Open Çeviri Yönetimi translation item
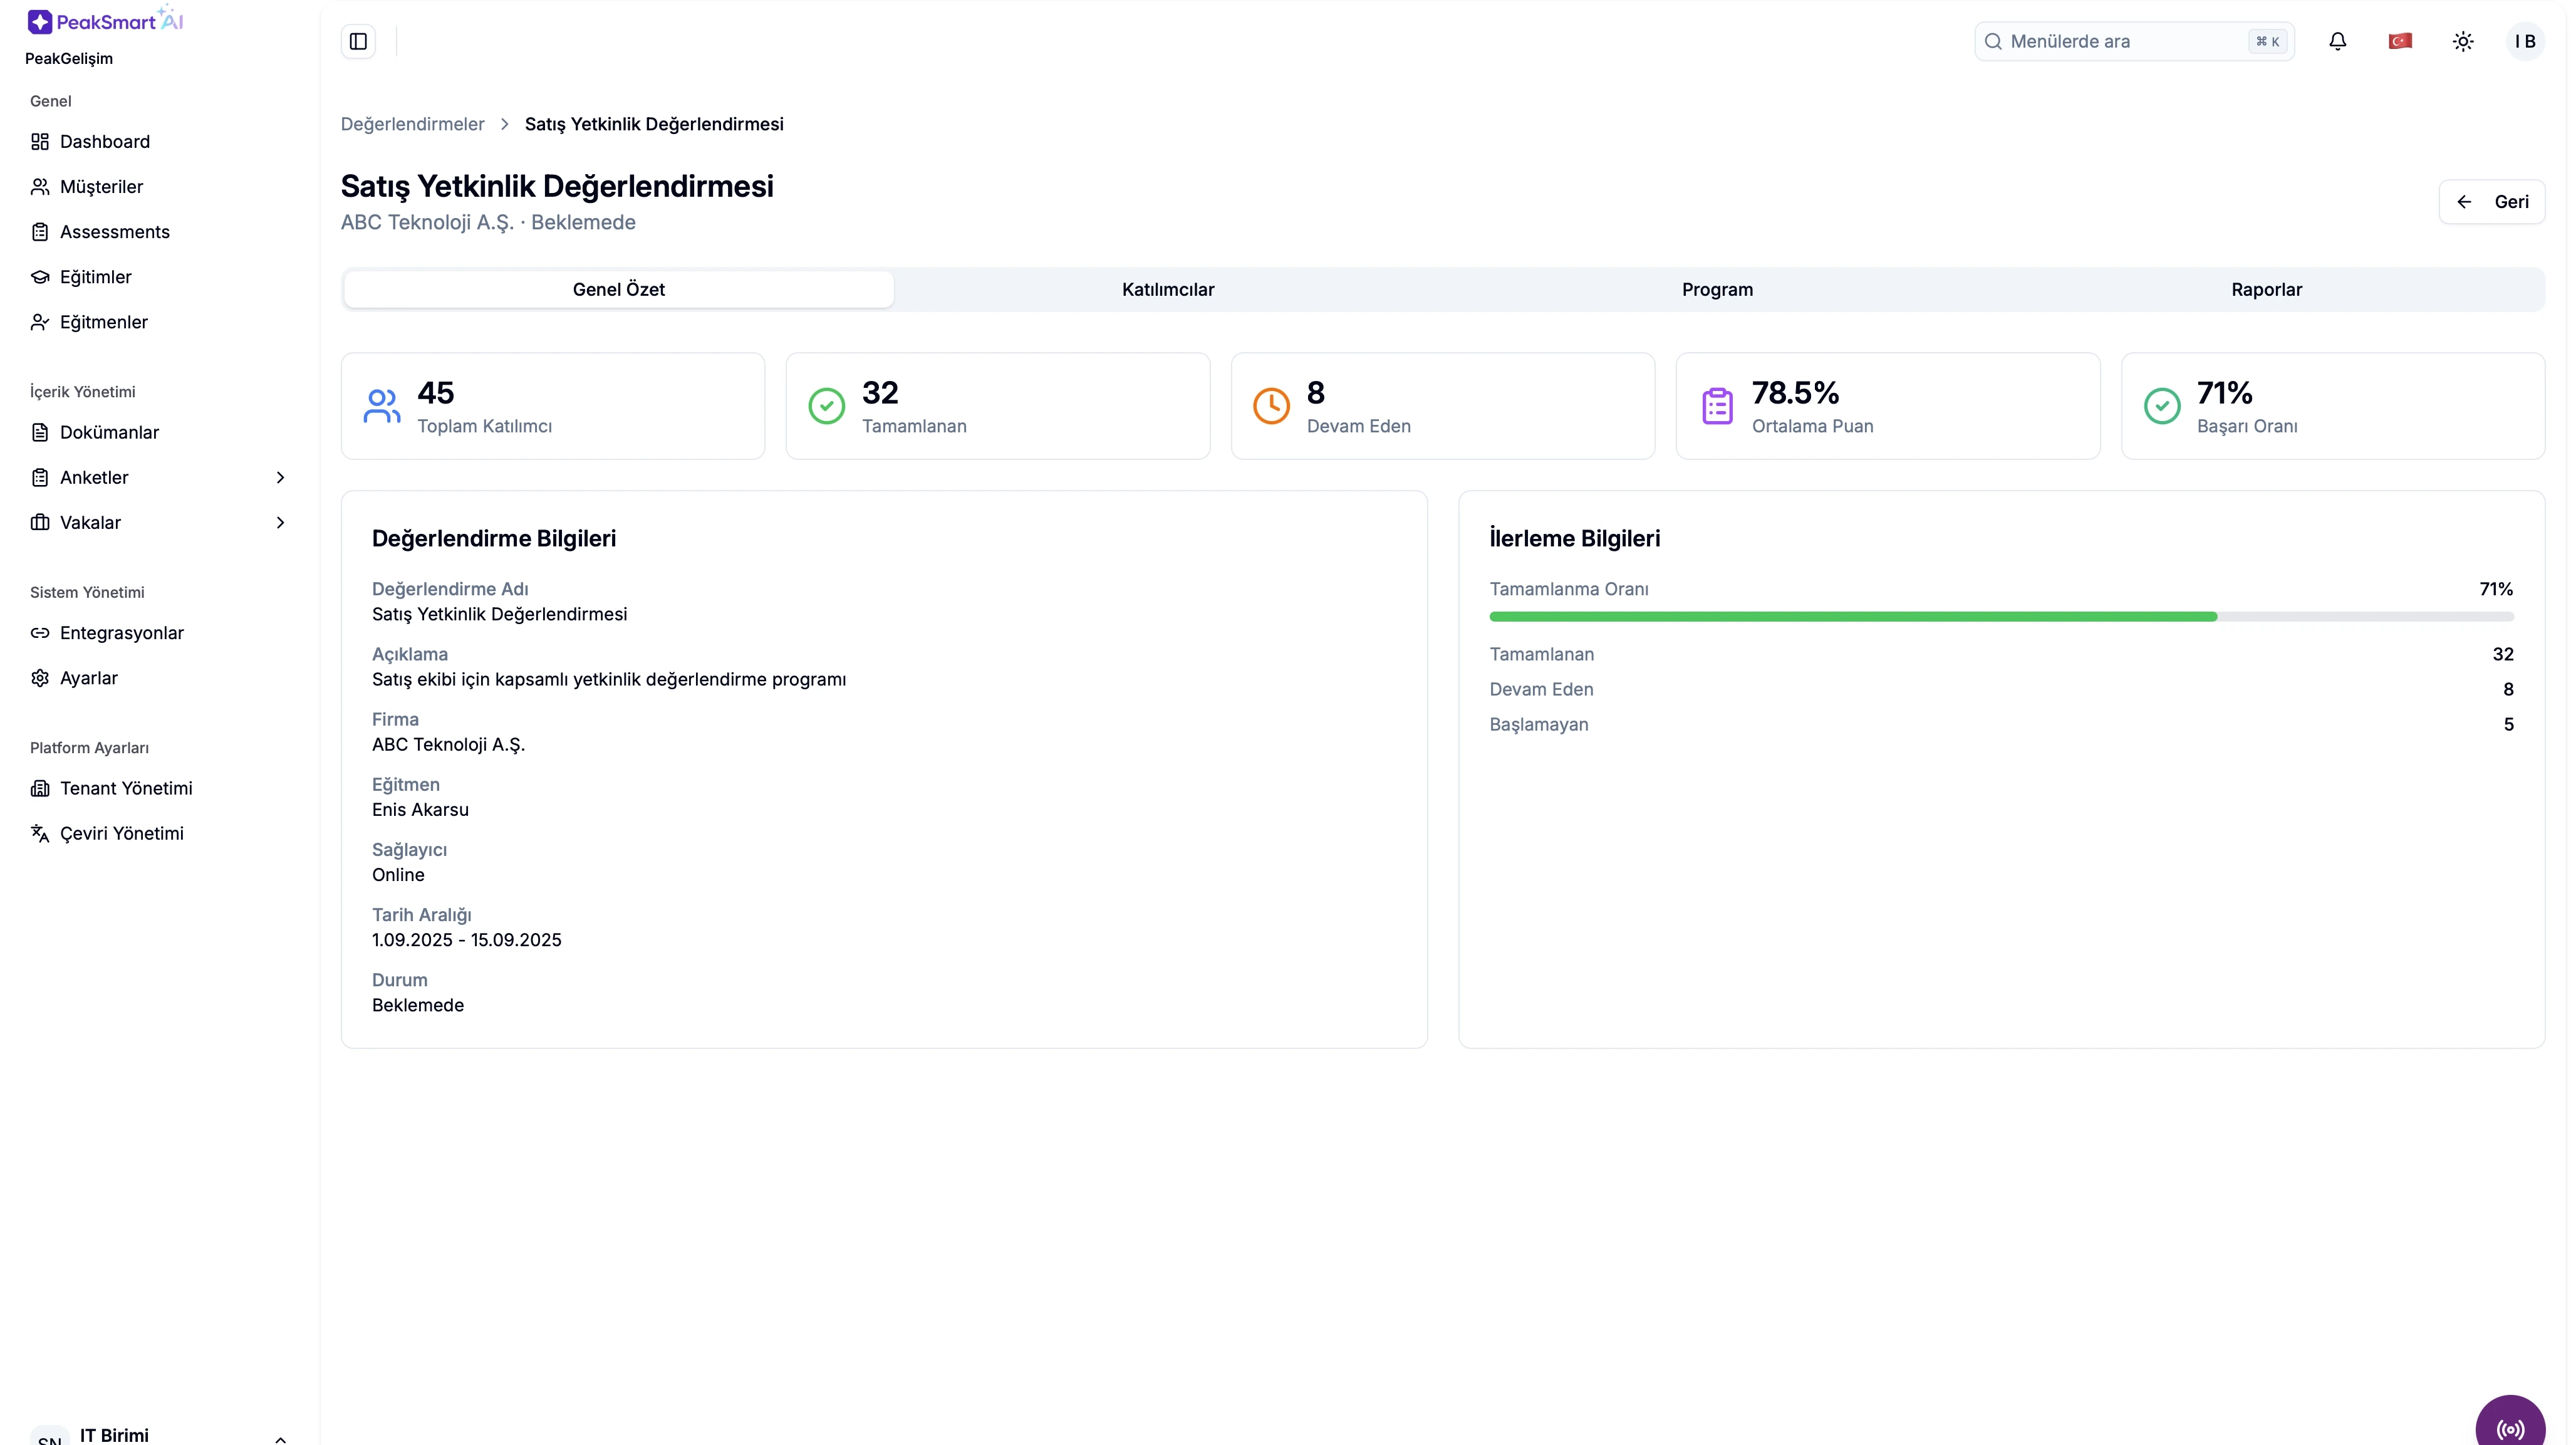This screenshot has width=2576, height=1445. [x=121, y=833]
